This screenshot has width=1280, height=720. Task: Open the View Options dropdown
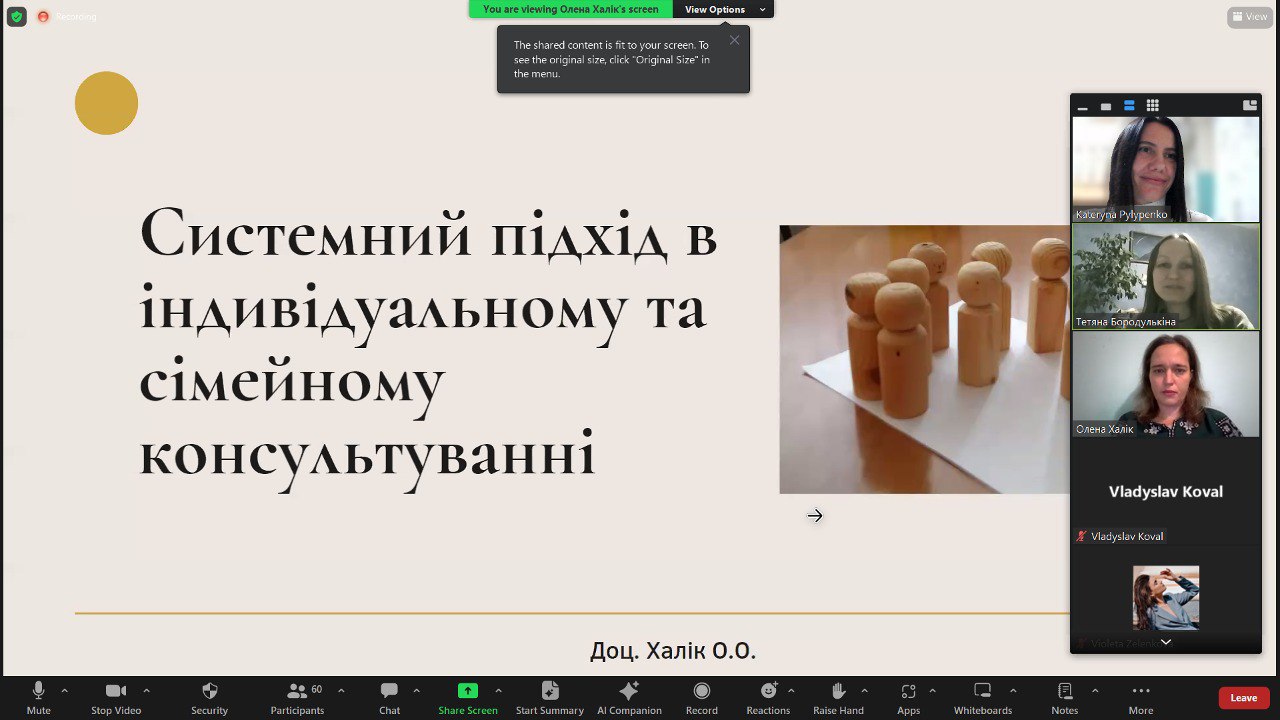point(722,9)
